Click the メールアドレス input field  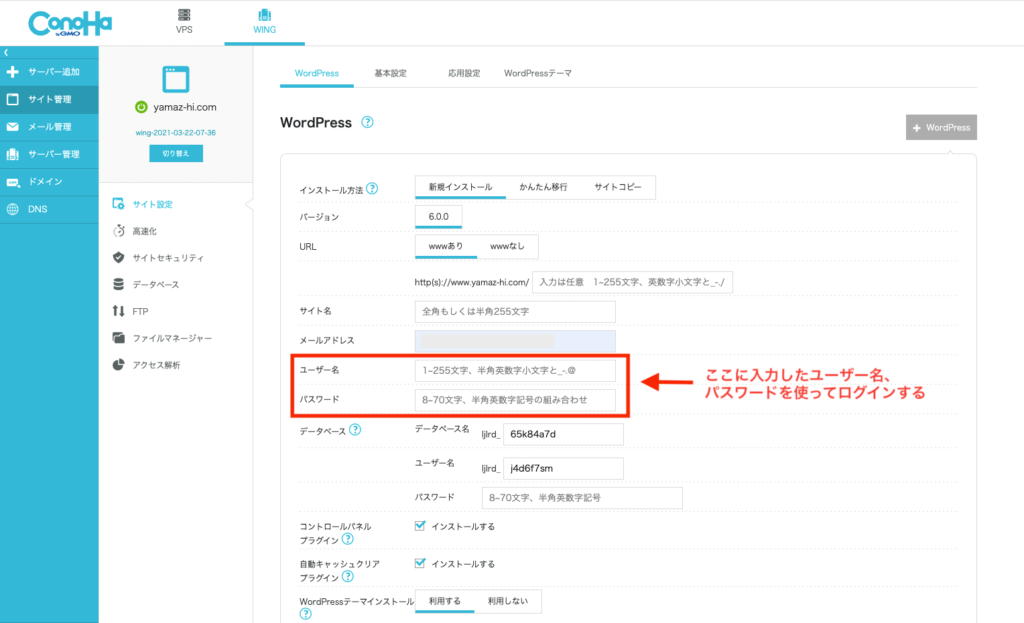[x=515, y=341]
